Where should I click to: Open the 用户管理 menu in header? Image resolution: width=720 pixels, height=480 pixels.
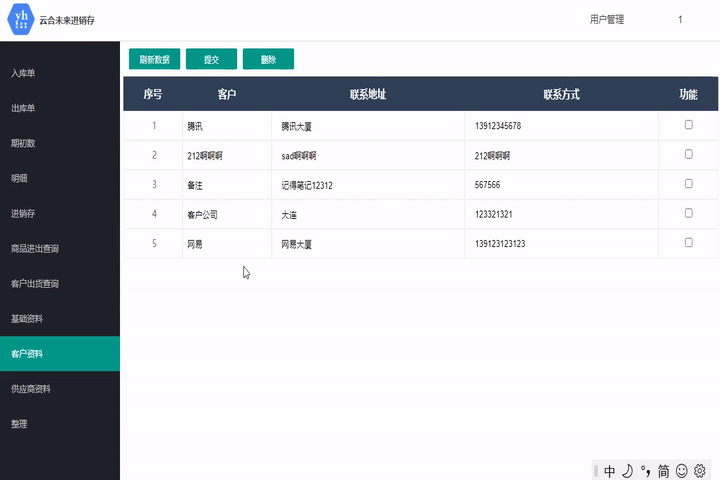tap(607, 20)
